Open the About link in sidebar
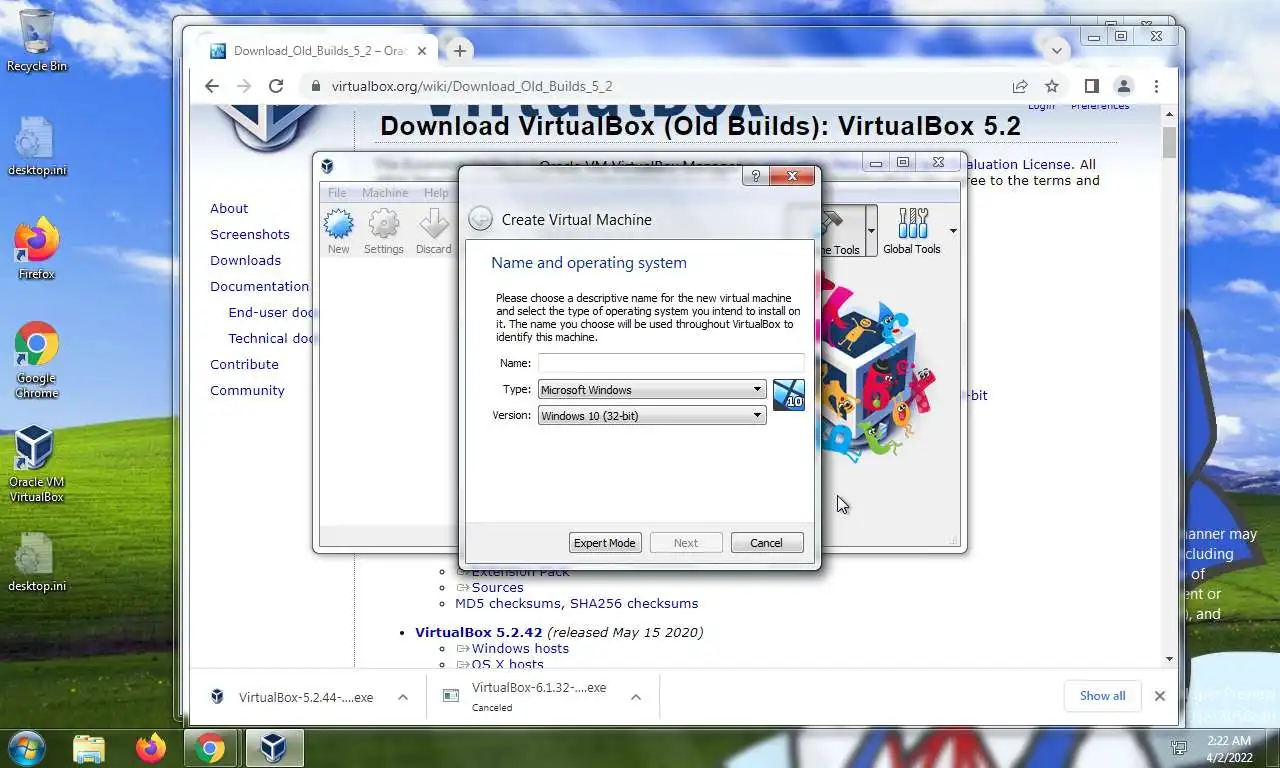Viewport: 1280px width, 768px height. (x=229, y=208)
